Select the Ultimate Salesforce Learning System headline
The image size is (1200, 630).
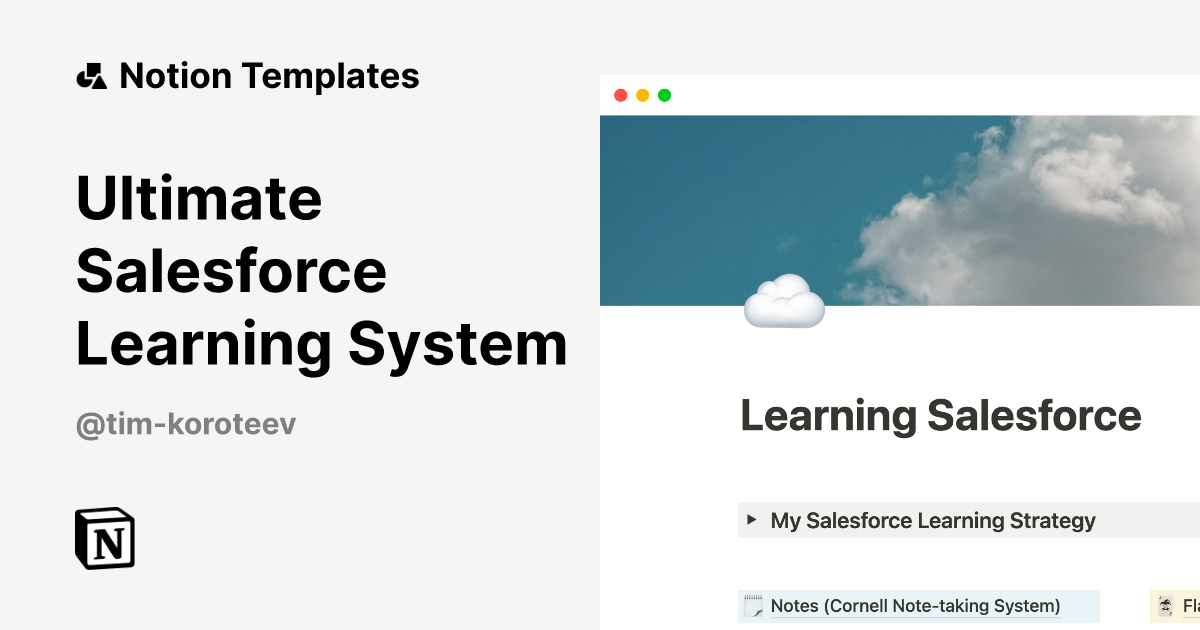320,271
